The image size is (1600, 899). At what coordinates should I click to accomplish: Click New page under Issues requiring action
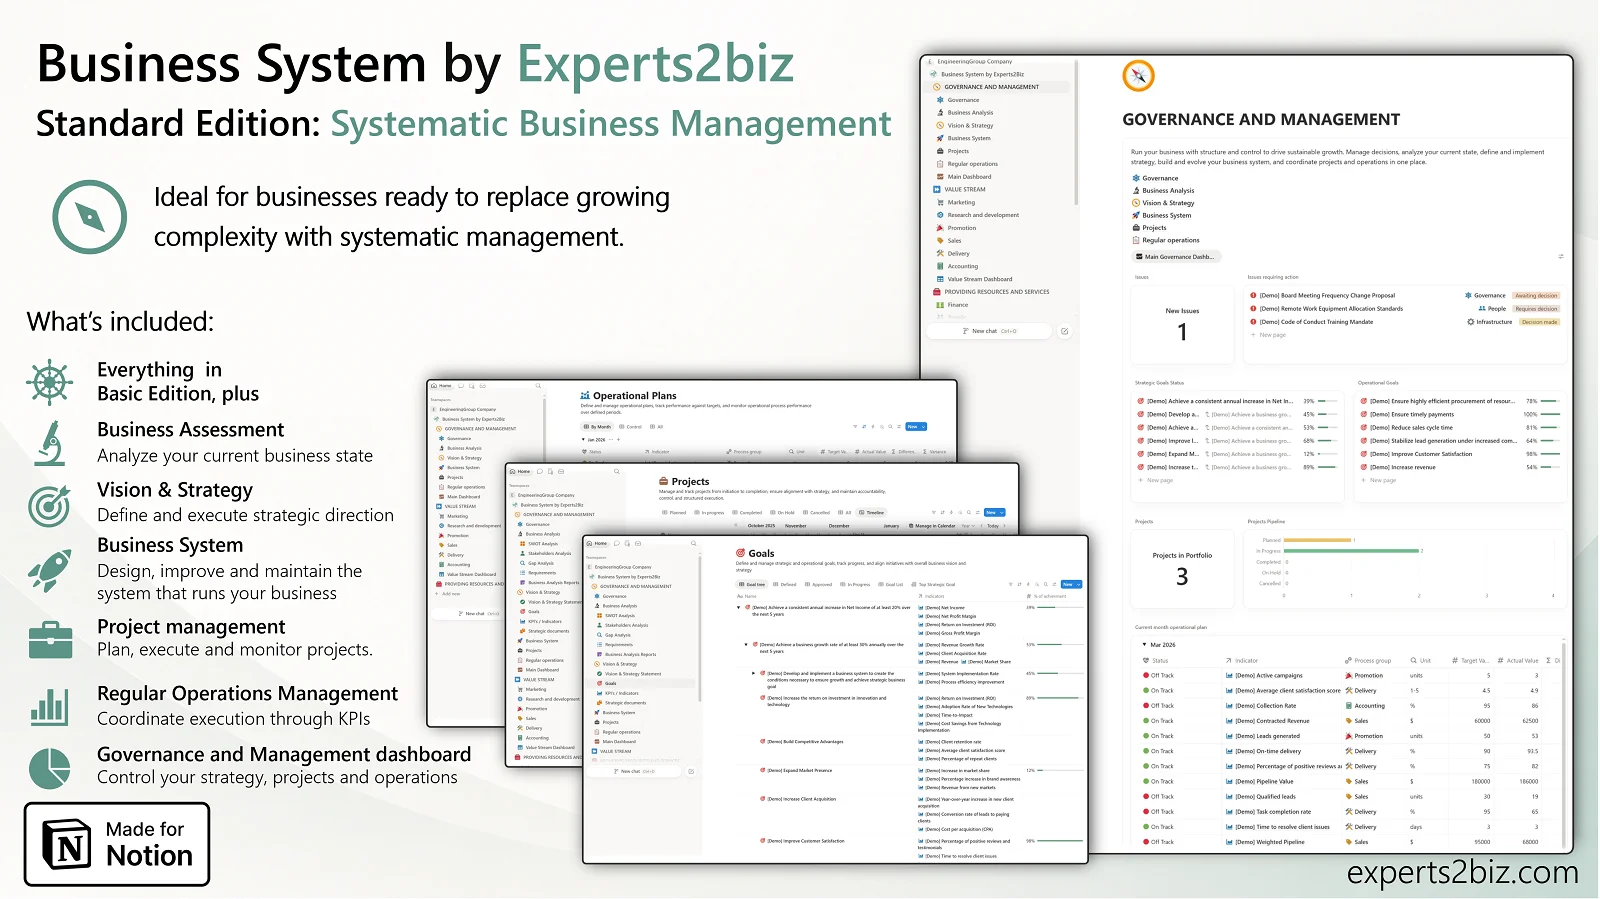click(1268, 335)
